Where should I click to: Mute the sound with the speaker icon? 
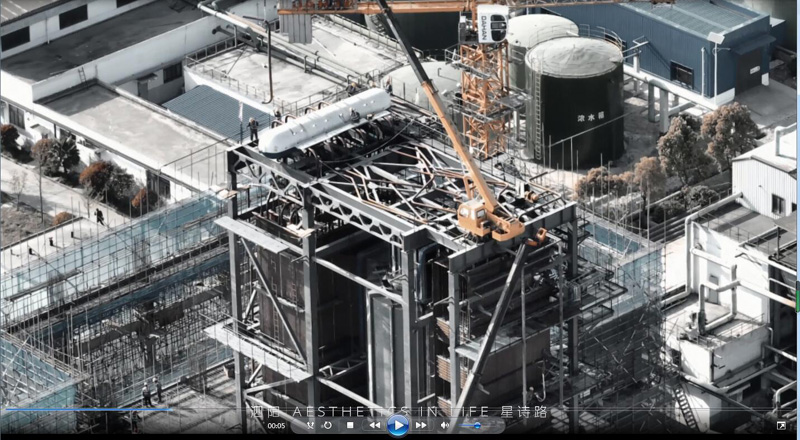coord(444,425)
